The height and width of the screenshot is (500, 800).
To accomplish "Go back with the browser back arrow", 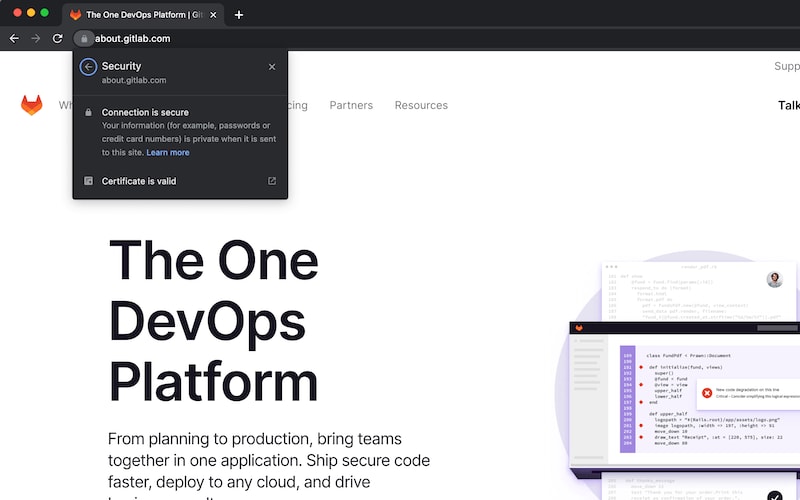I will (14, 39).
